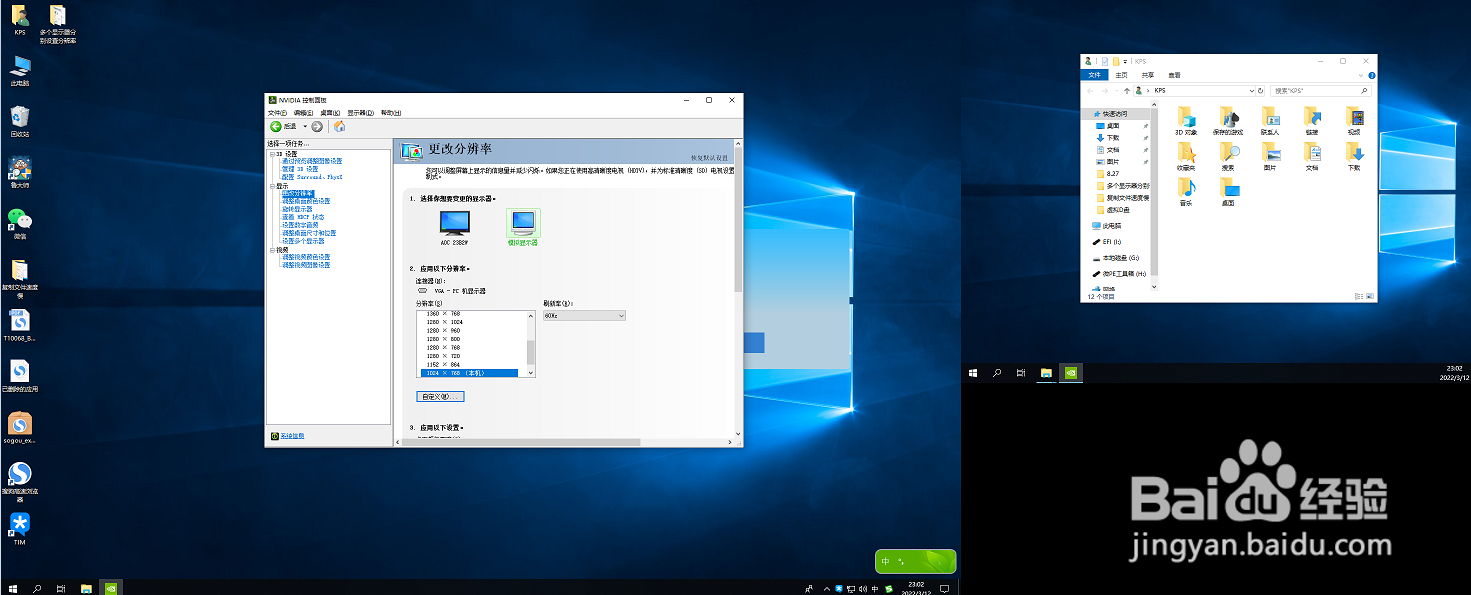The width and height of the screenshot is (1471, 595).
Task: Click the Home icon in NVIDIA toolbar
Action: coord(340,126)
